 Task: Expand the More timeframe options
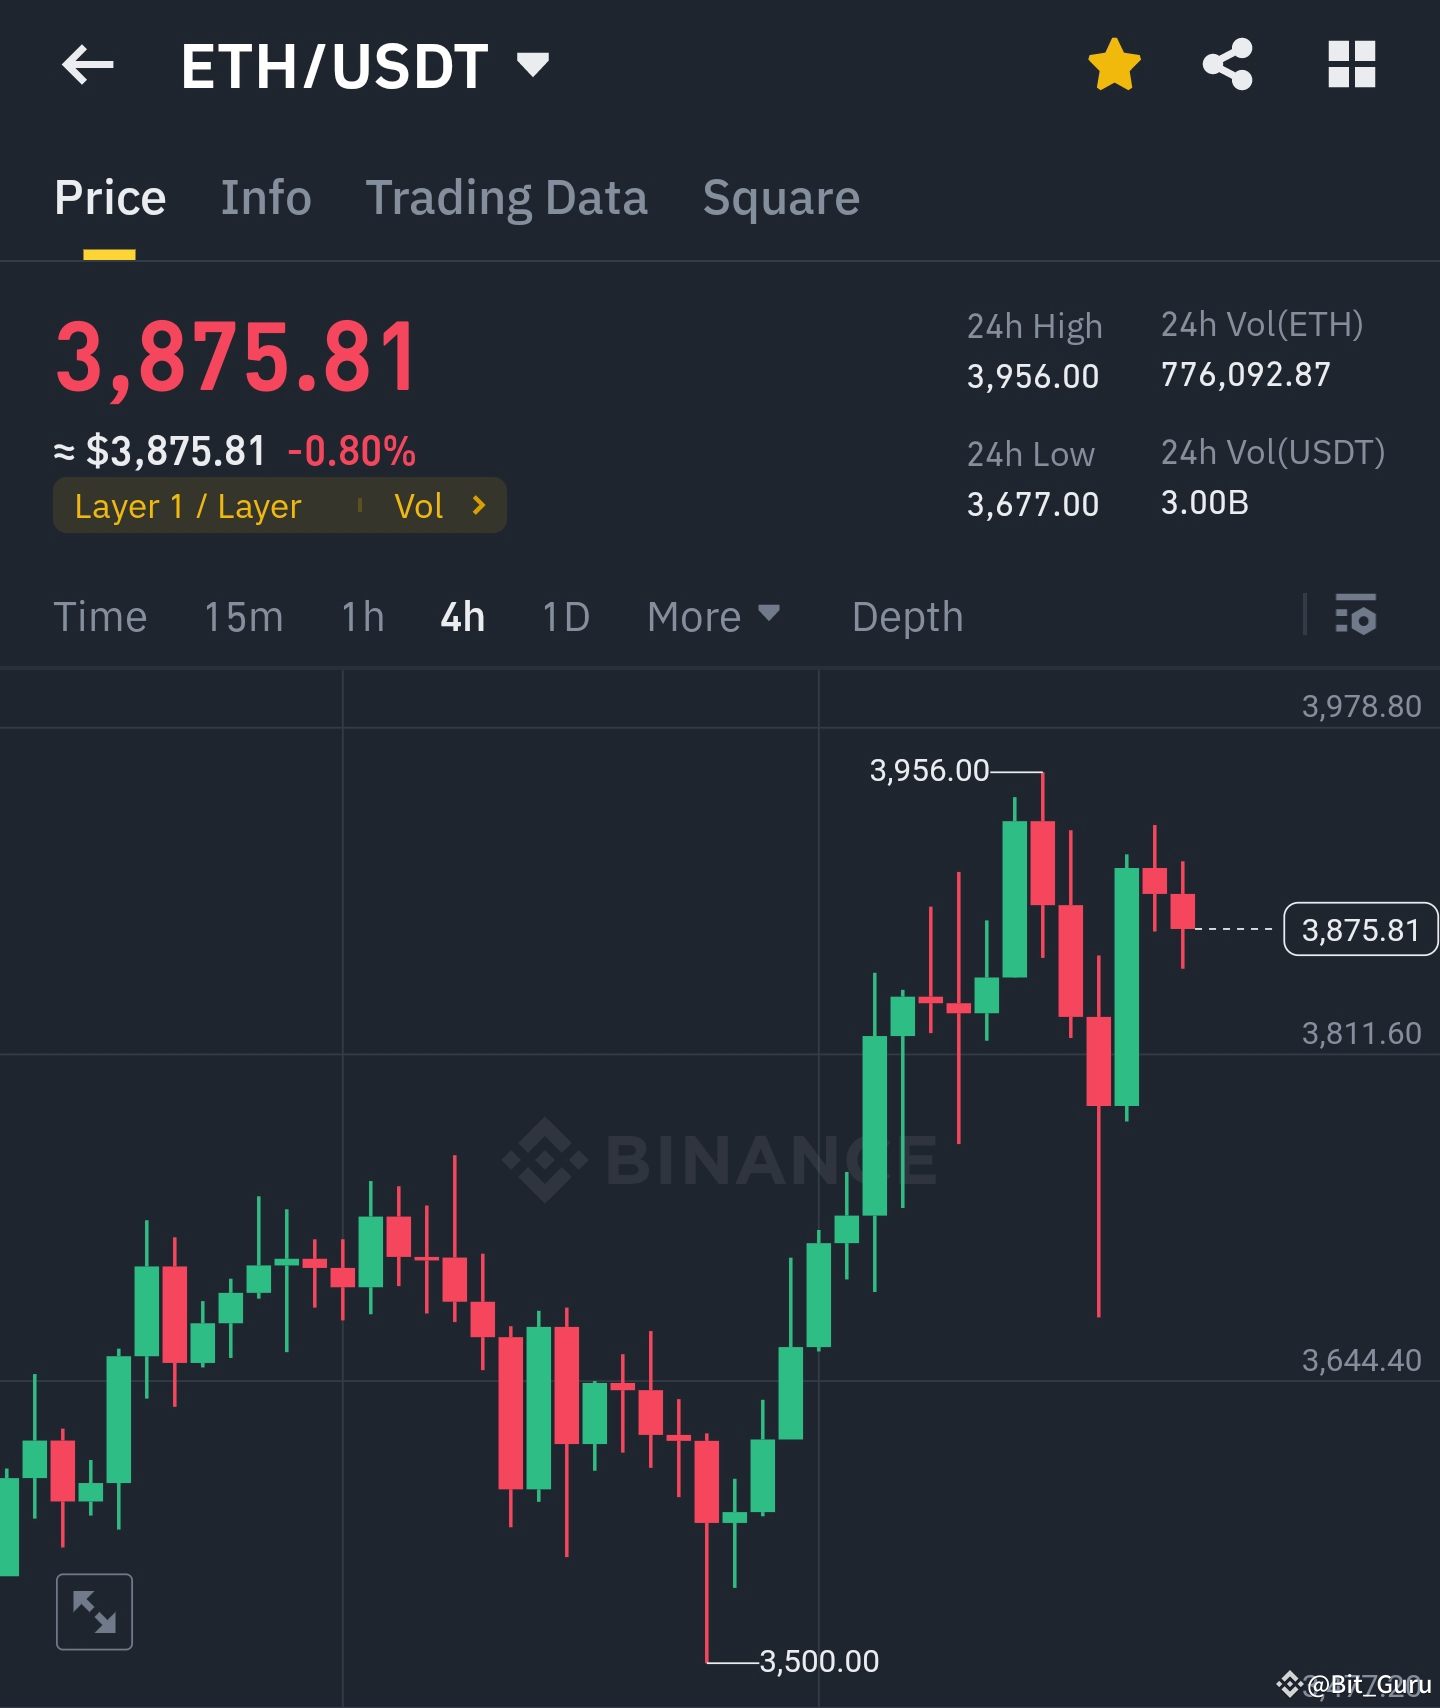712,617
